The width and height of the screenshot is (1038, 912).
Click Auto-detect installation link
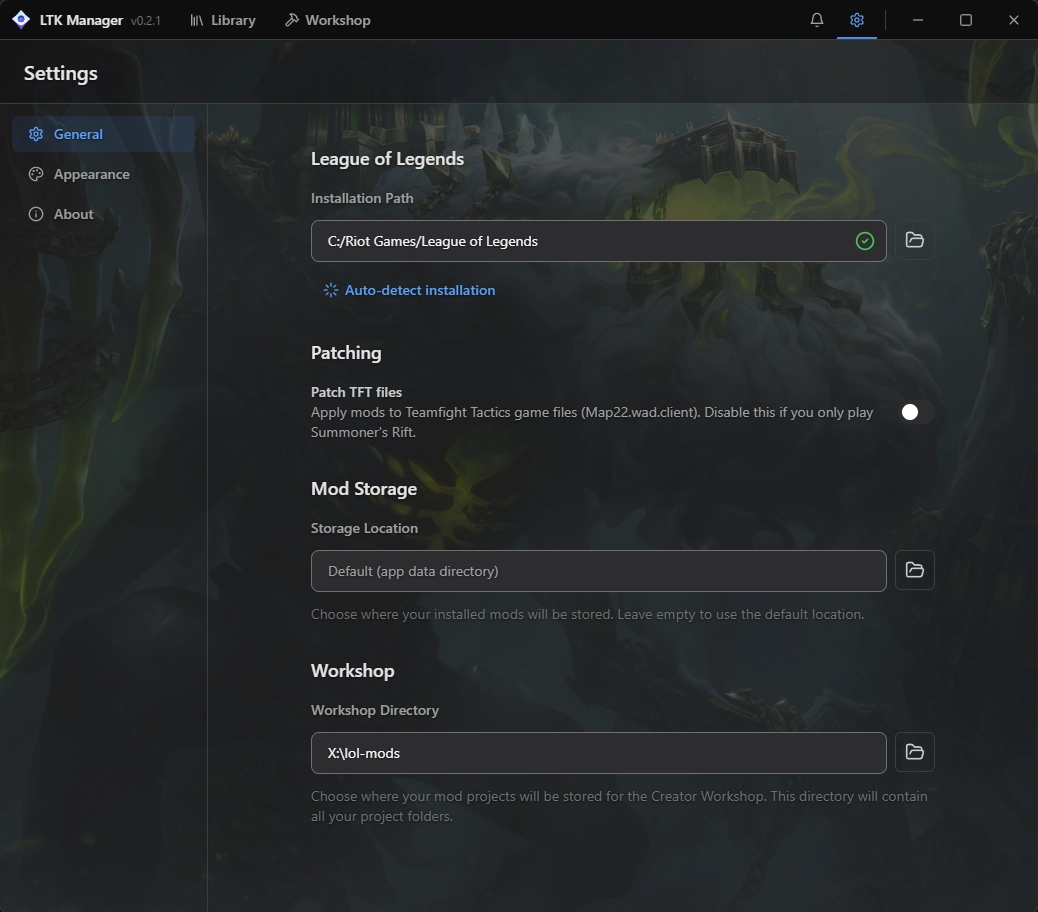pyautogui.click(x=409, y=290)
